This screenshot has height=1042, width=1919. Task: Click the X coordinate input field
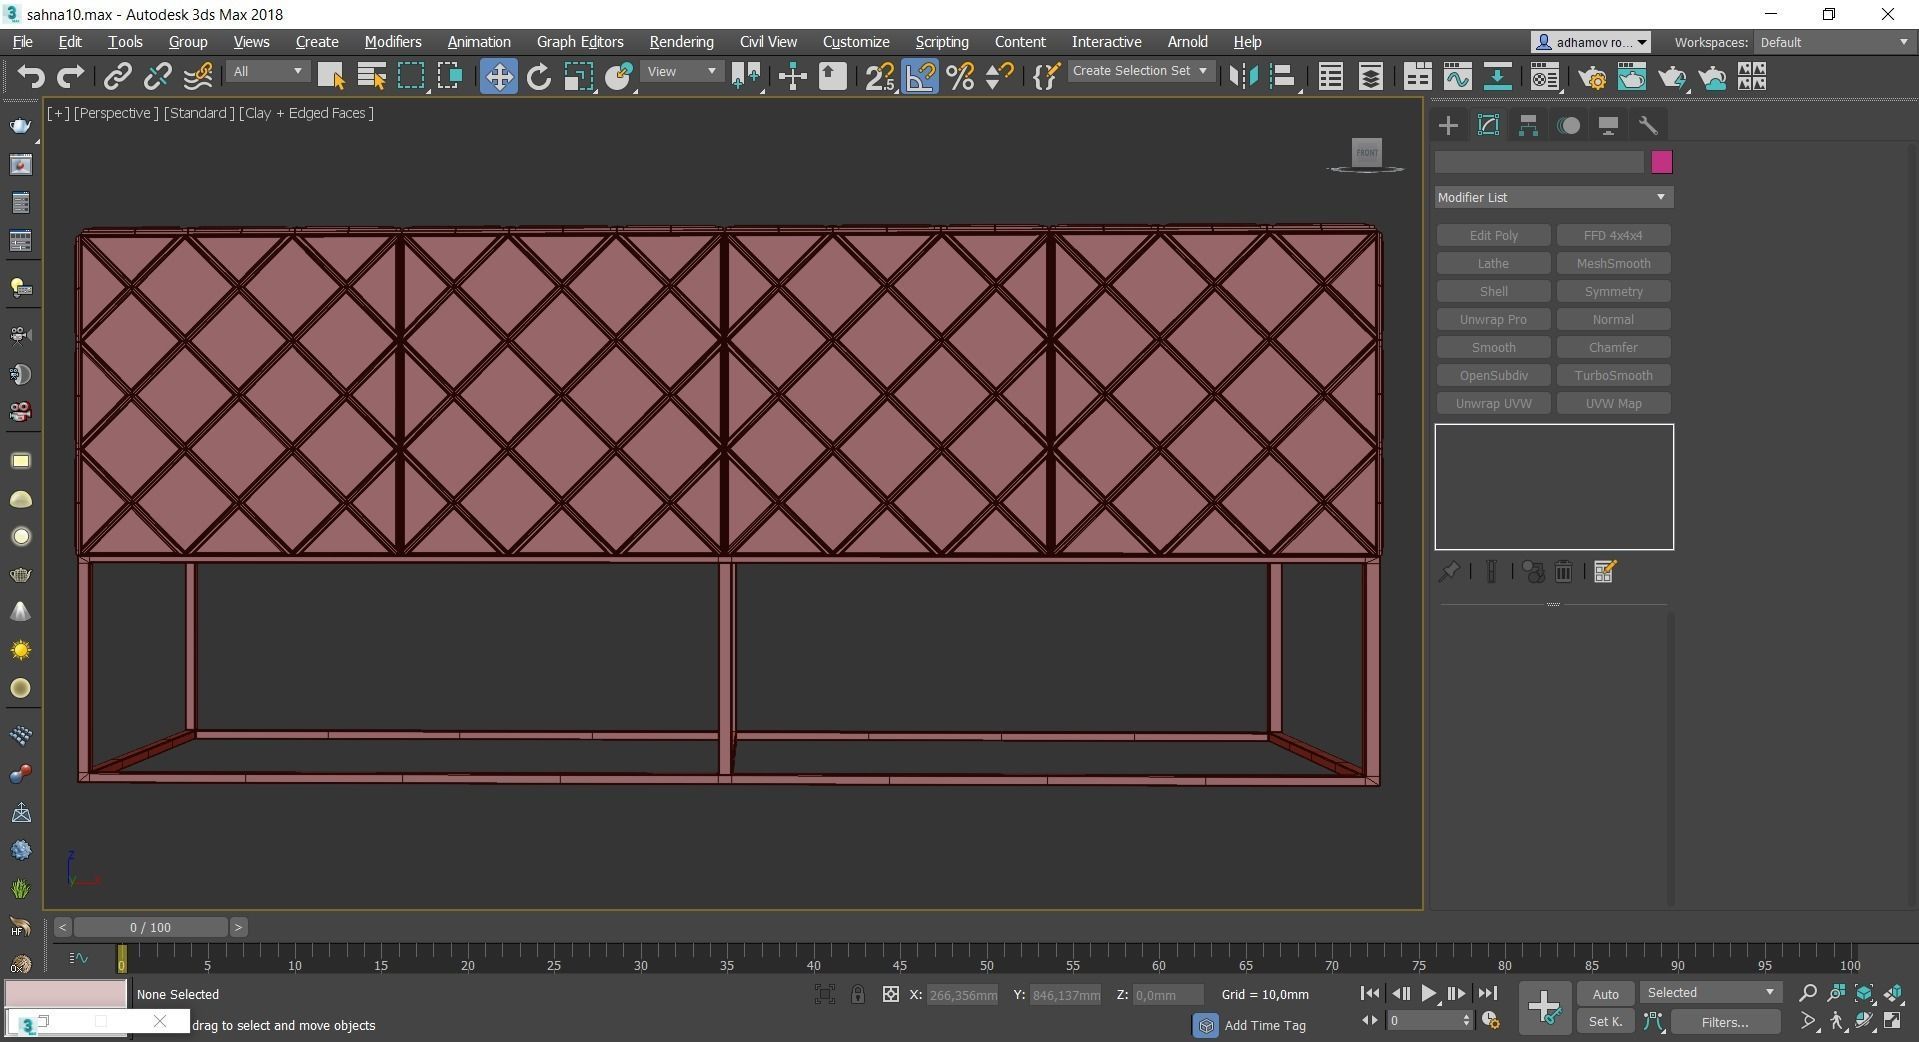(962, 995)
